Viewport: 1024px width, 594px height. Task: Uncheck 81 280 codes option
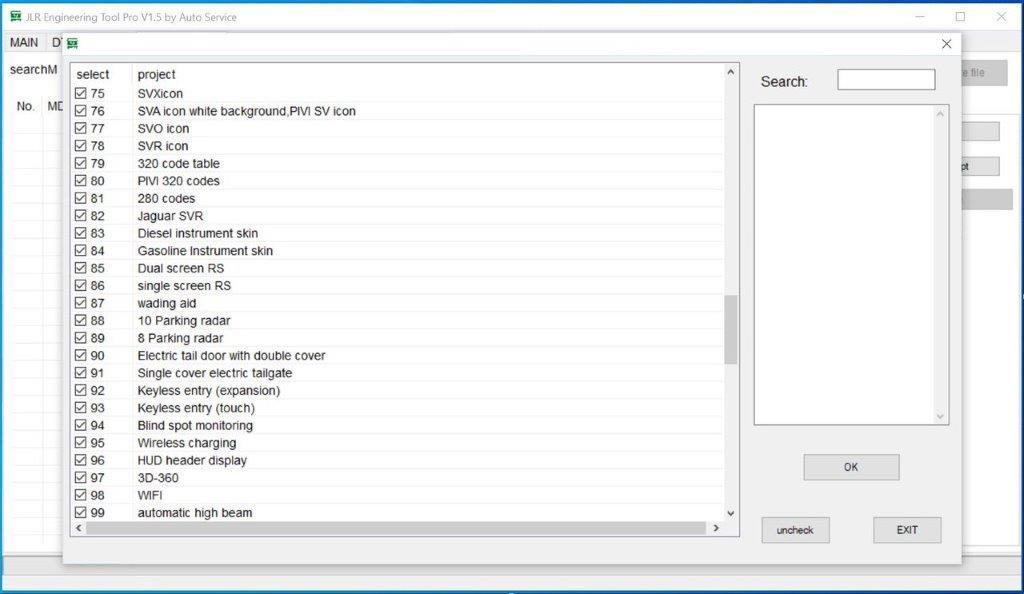[x=80, y=198]
